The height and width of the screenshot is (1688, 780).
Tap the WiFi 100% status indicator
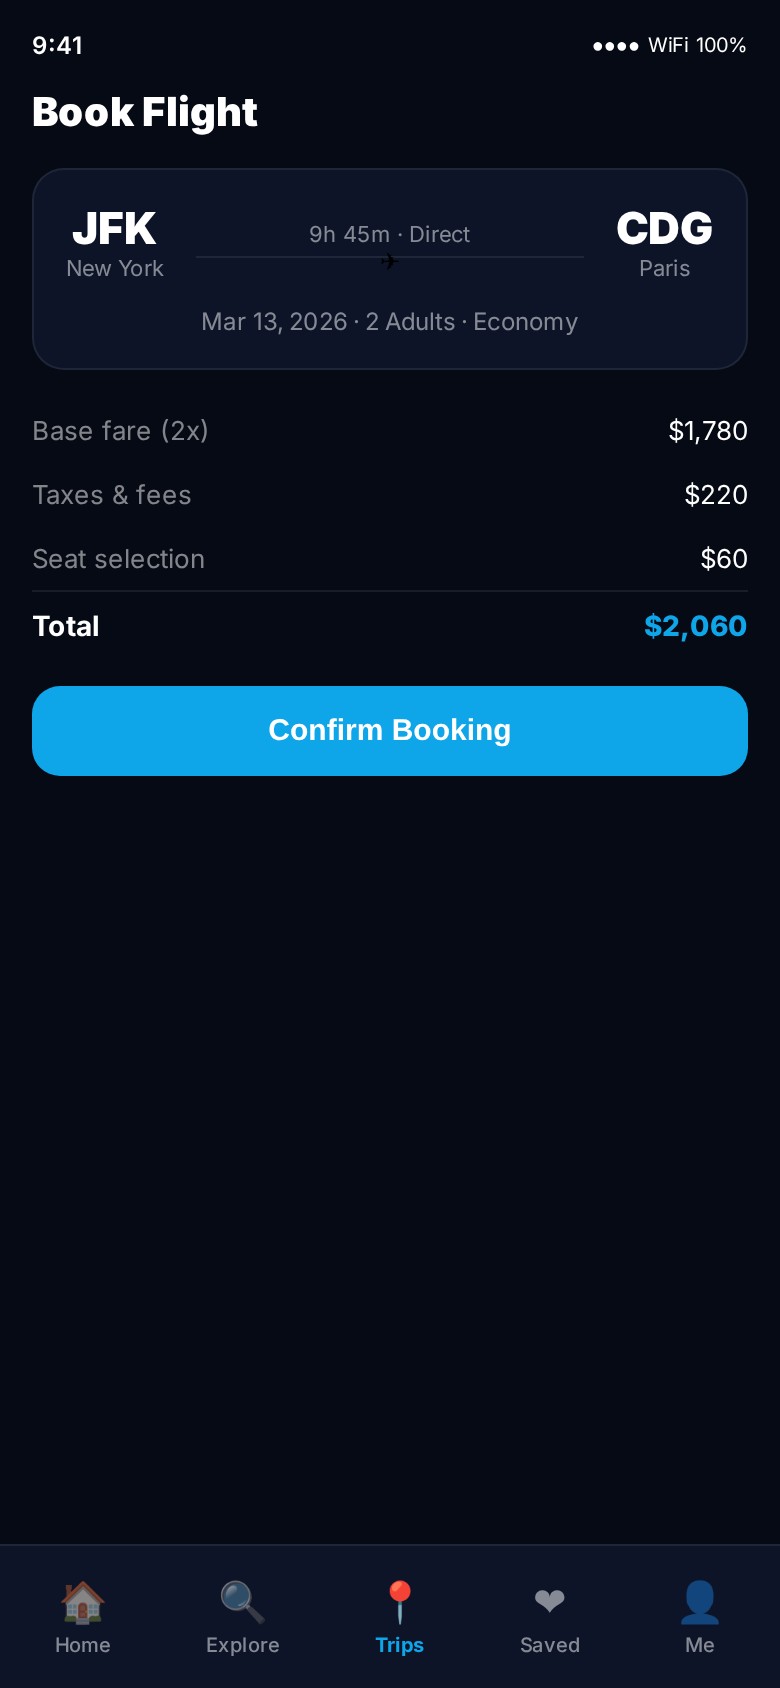[697, 45]
